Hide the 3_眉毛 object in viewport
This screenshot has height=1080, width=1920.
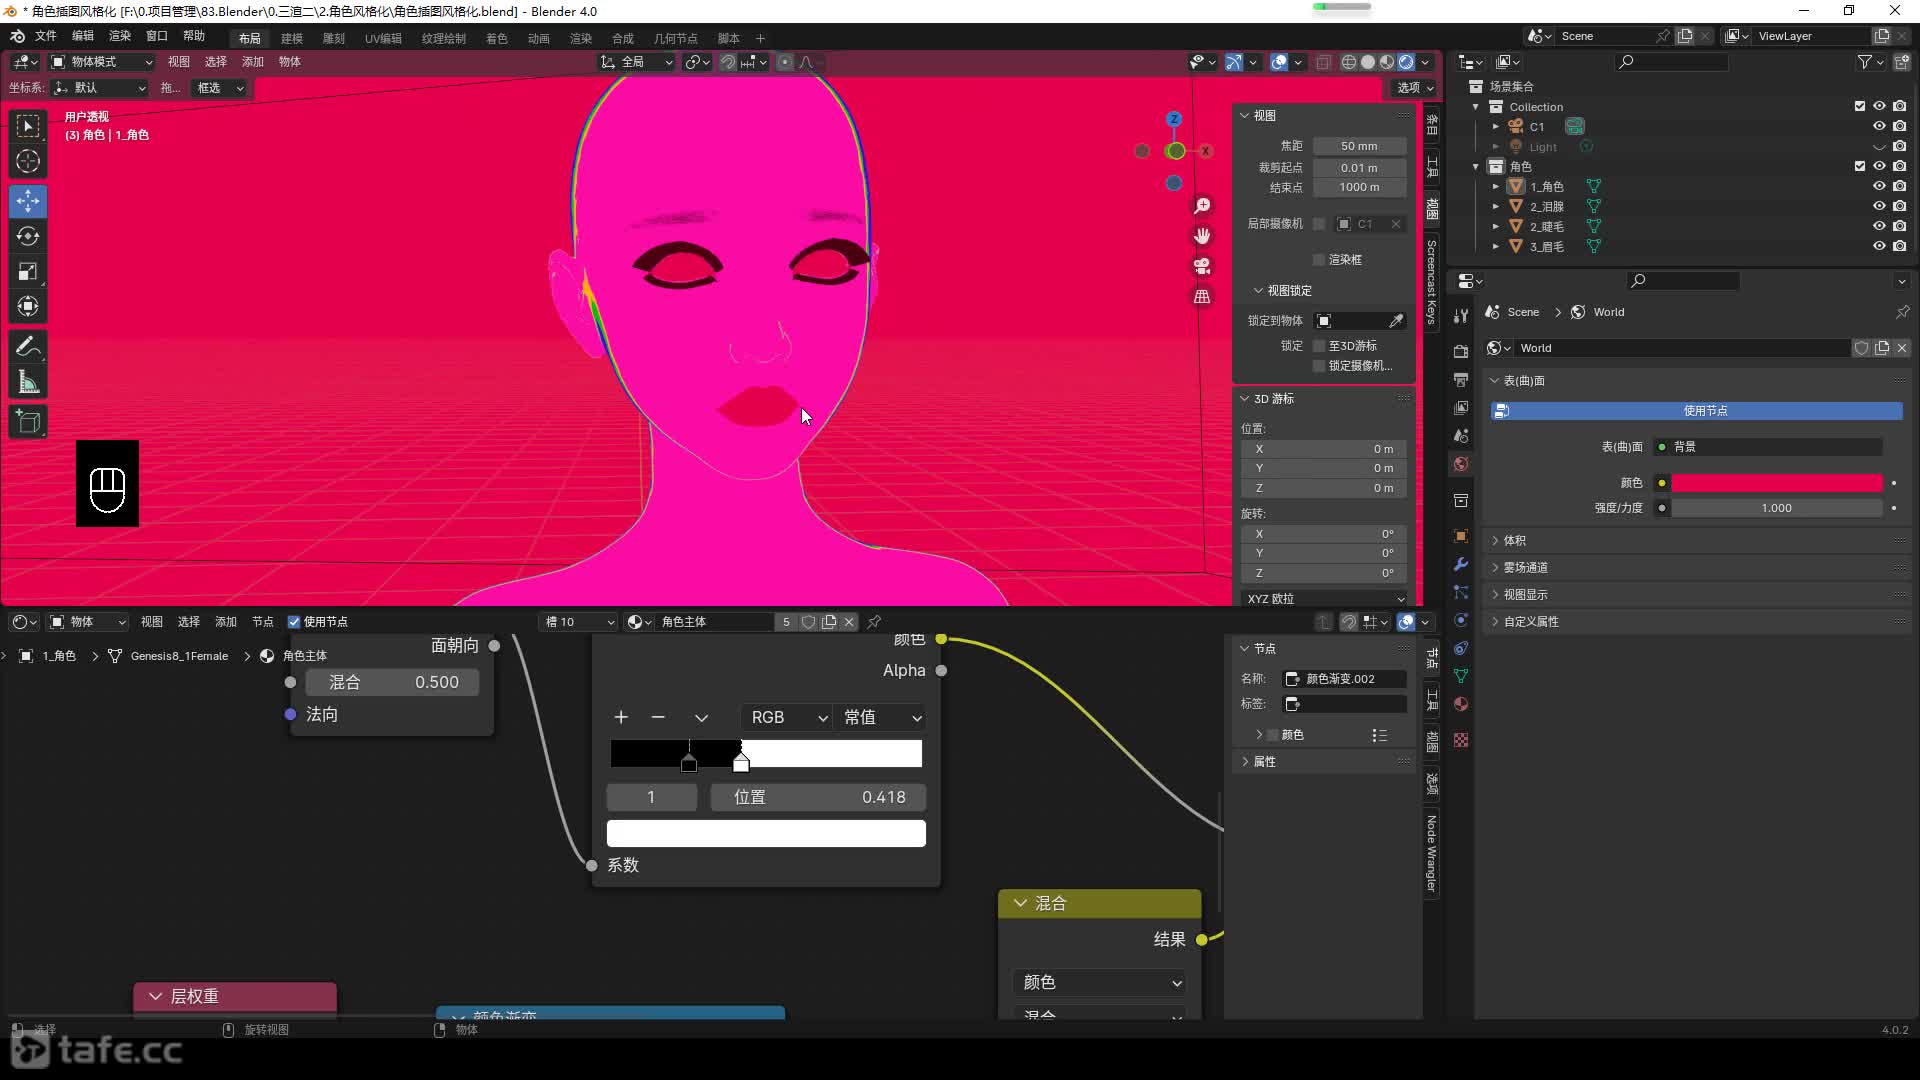coord(1879,246)
